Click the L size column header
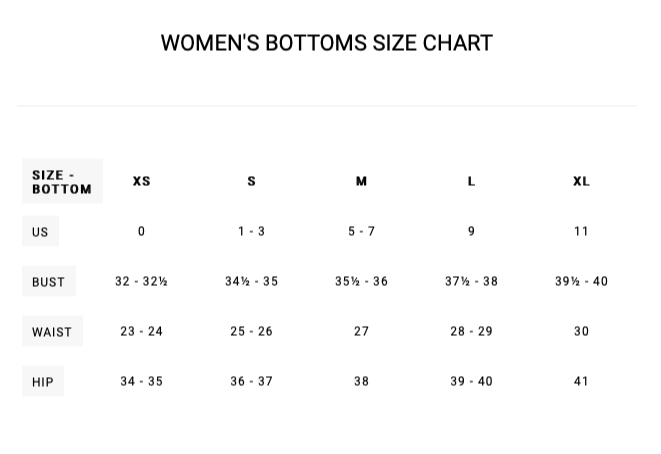The width and height of the screenshot is (661, 454). (471, 181)
